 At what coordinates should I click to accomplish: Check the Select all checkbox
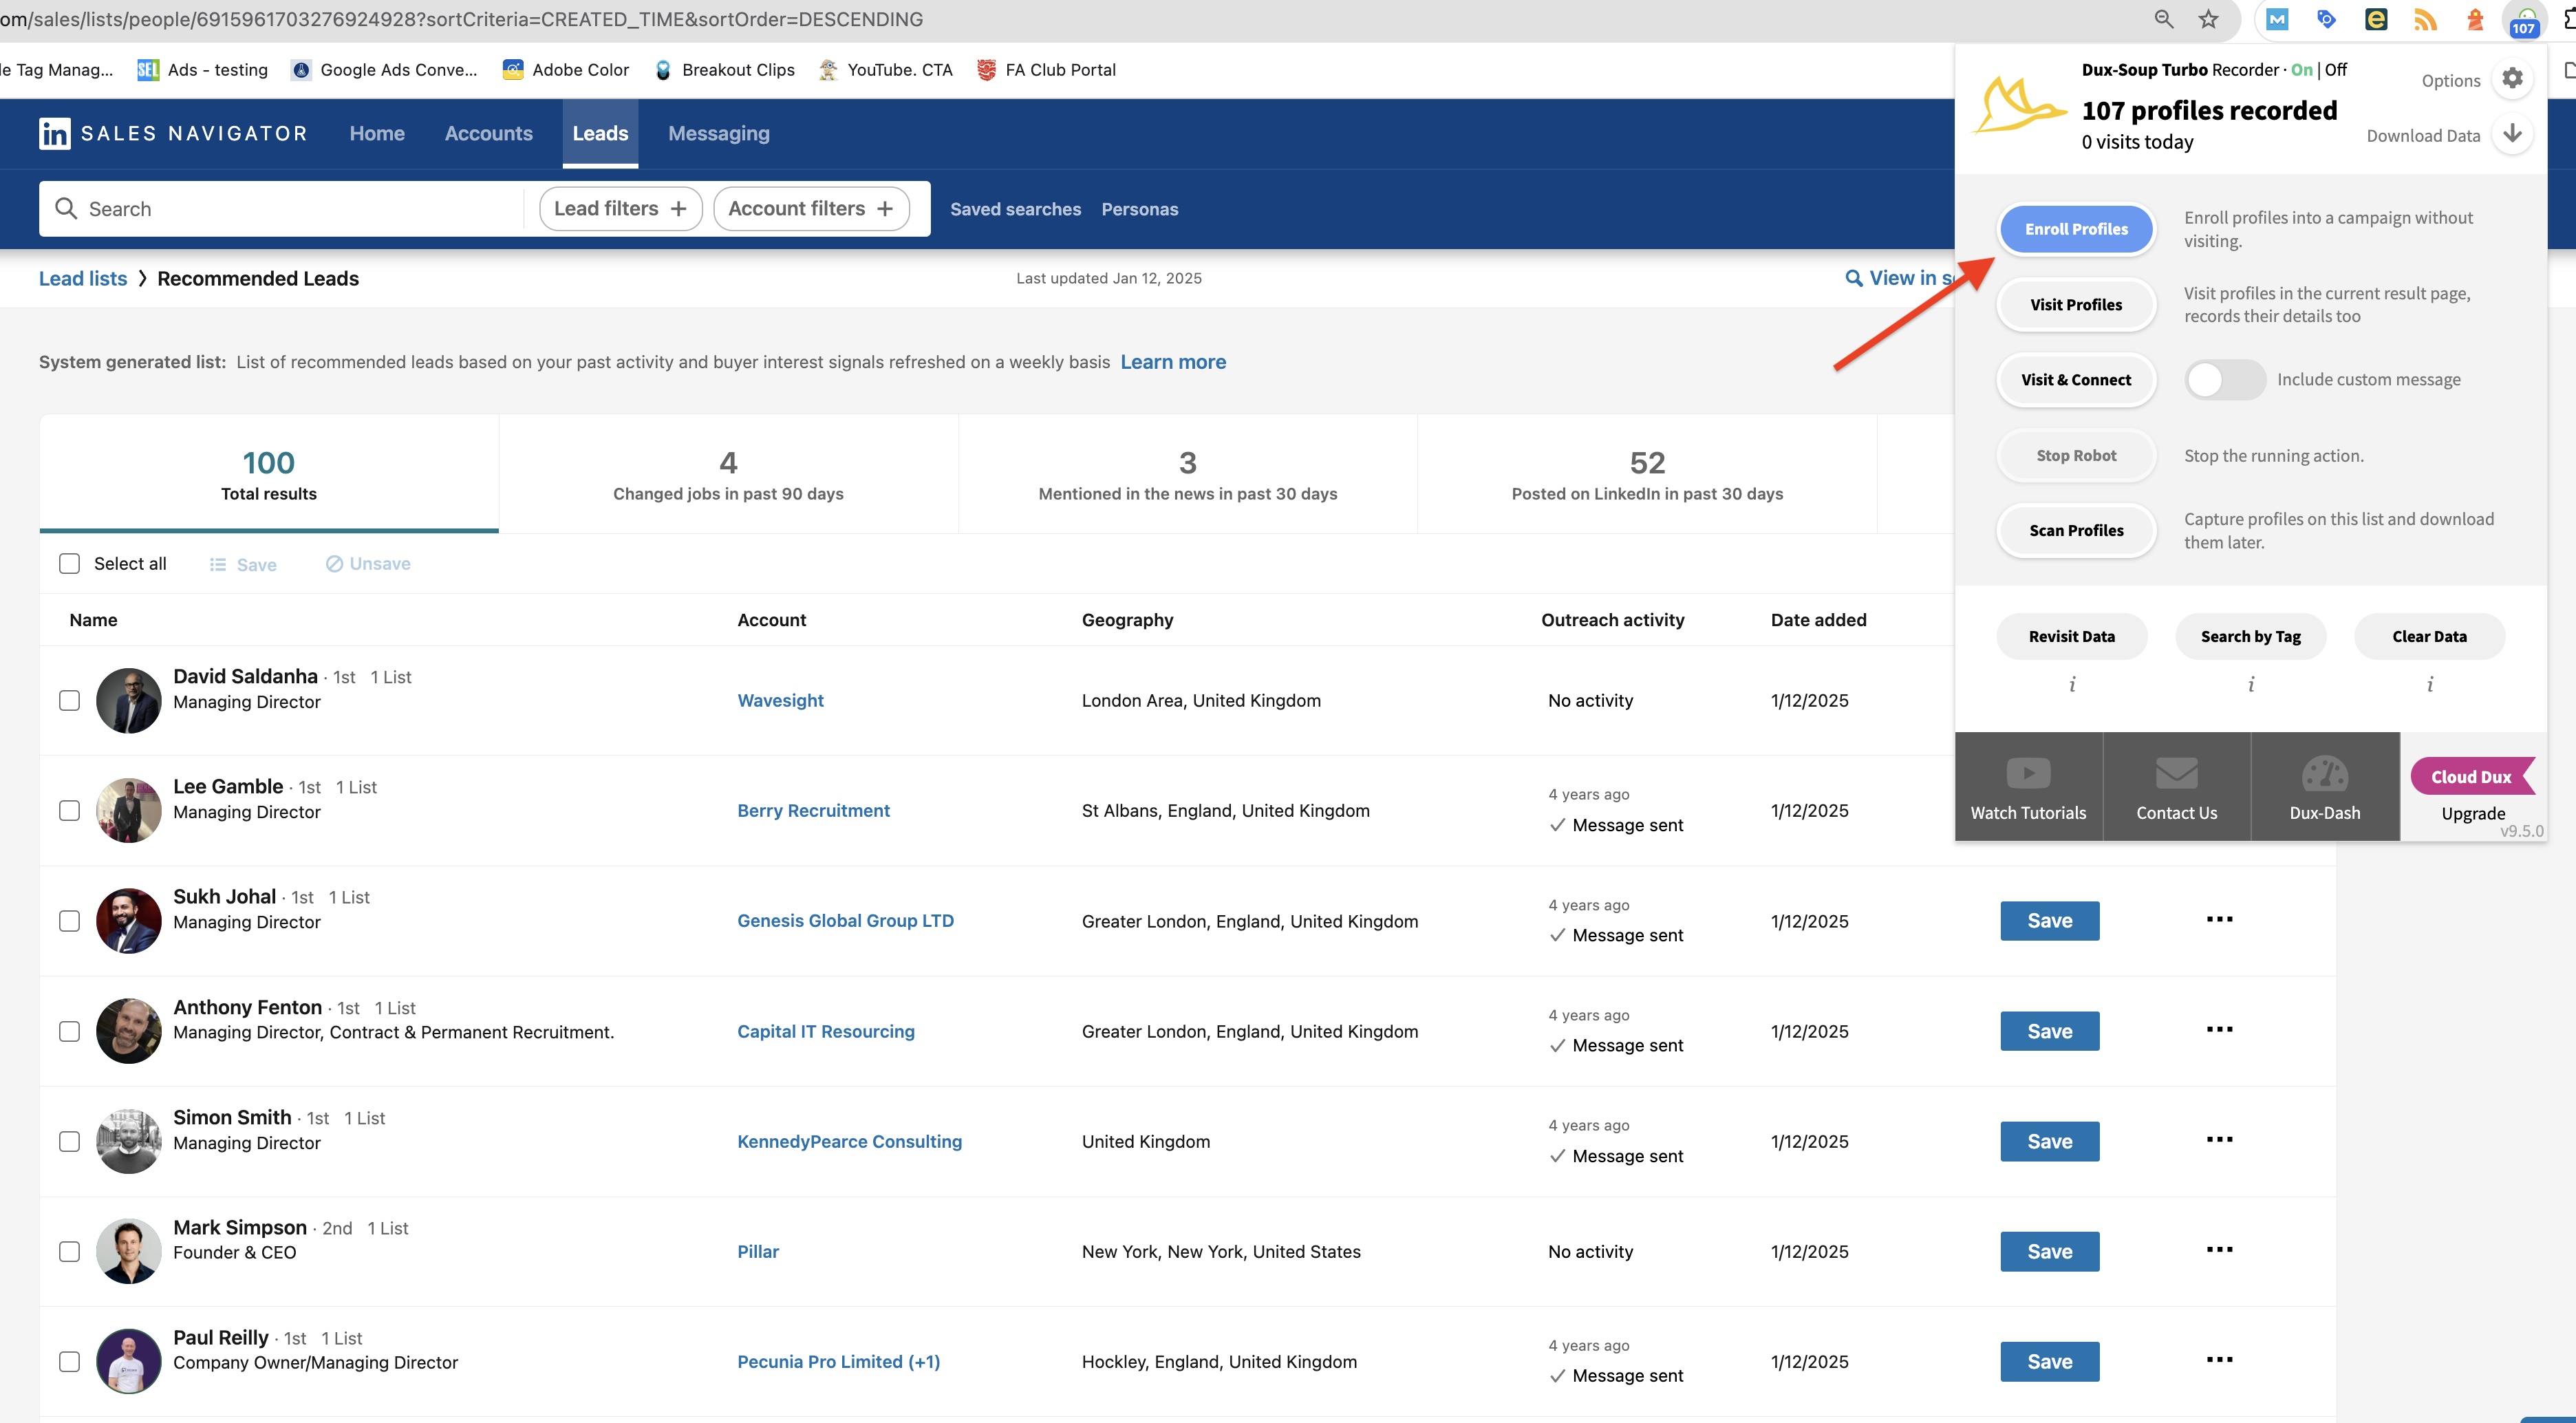click(x=69, y=563)
